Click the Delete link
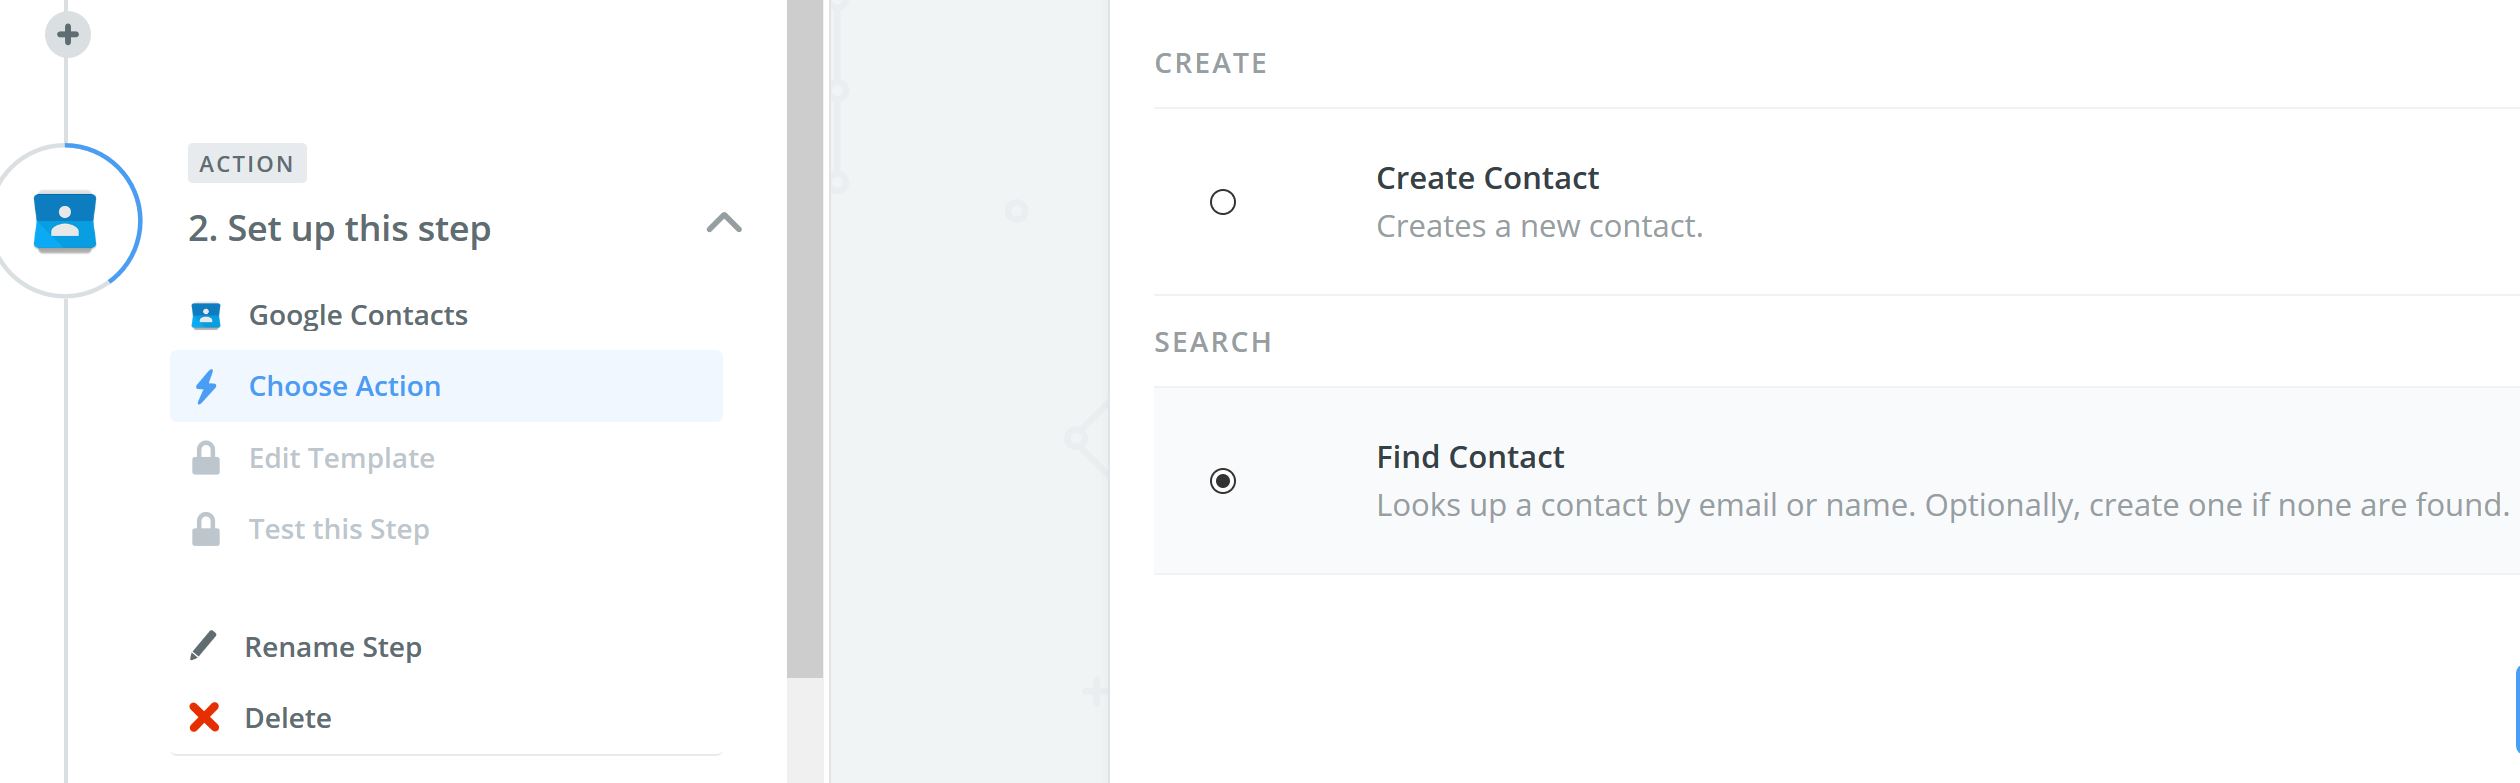The height and width of the screenshot is (783, 2520). point(288,718)
